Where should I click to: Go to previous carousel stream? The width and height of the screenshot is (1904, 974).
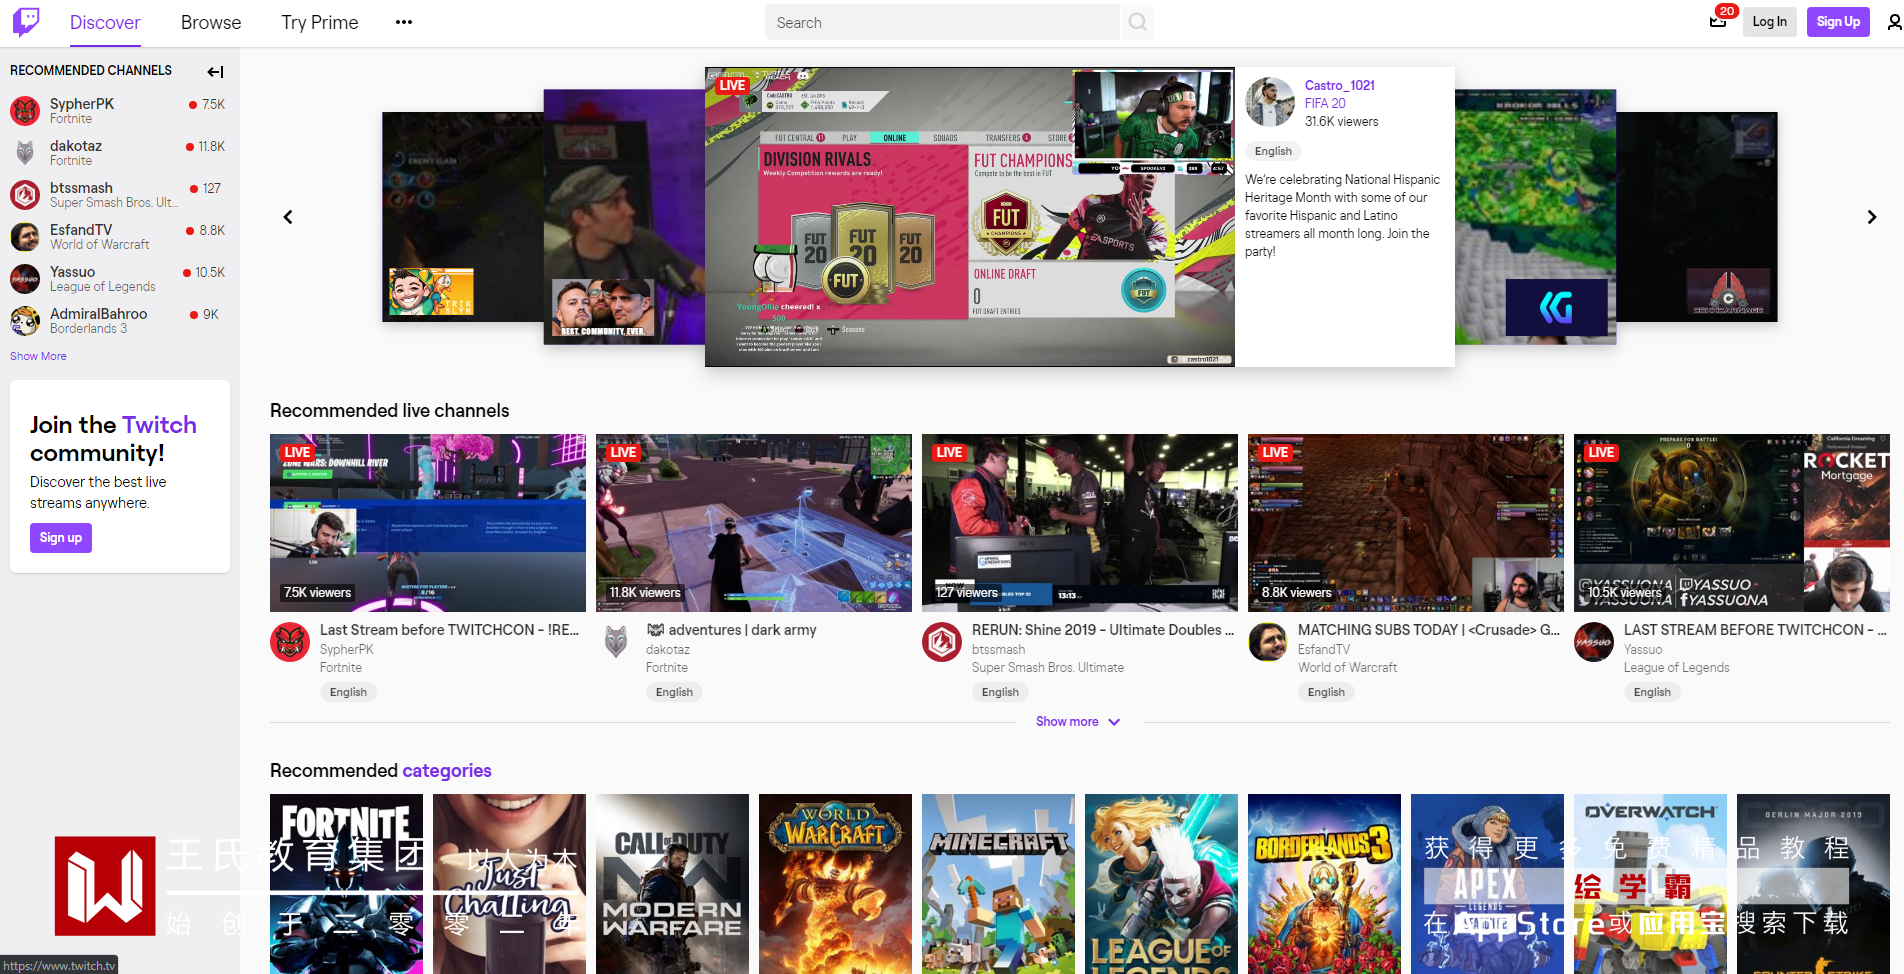click(288, 217)
